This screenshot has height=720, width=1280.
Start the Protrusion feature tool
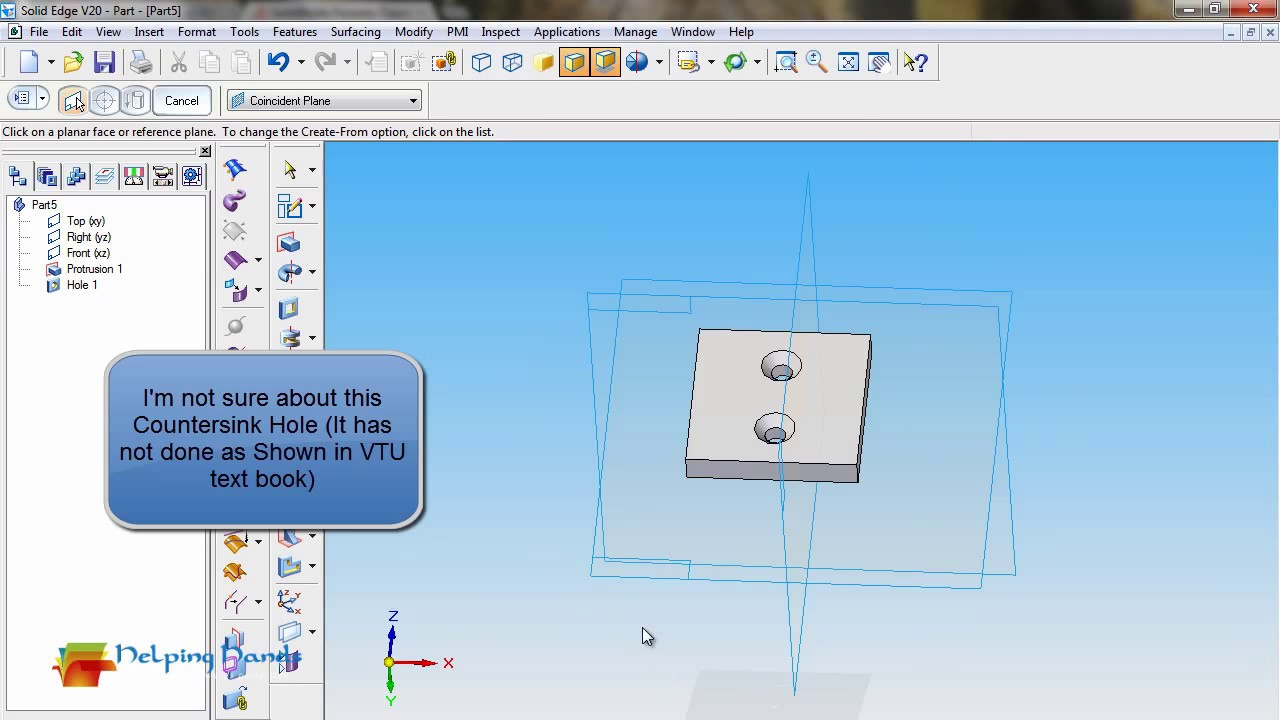tap(290, 243)
